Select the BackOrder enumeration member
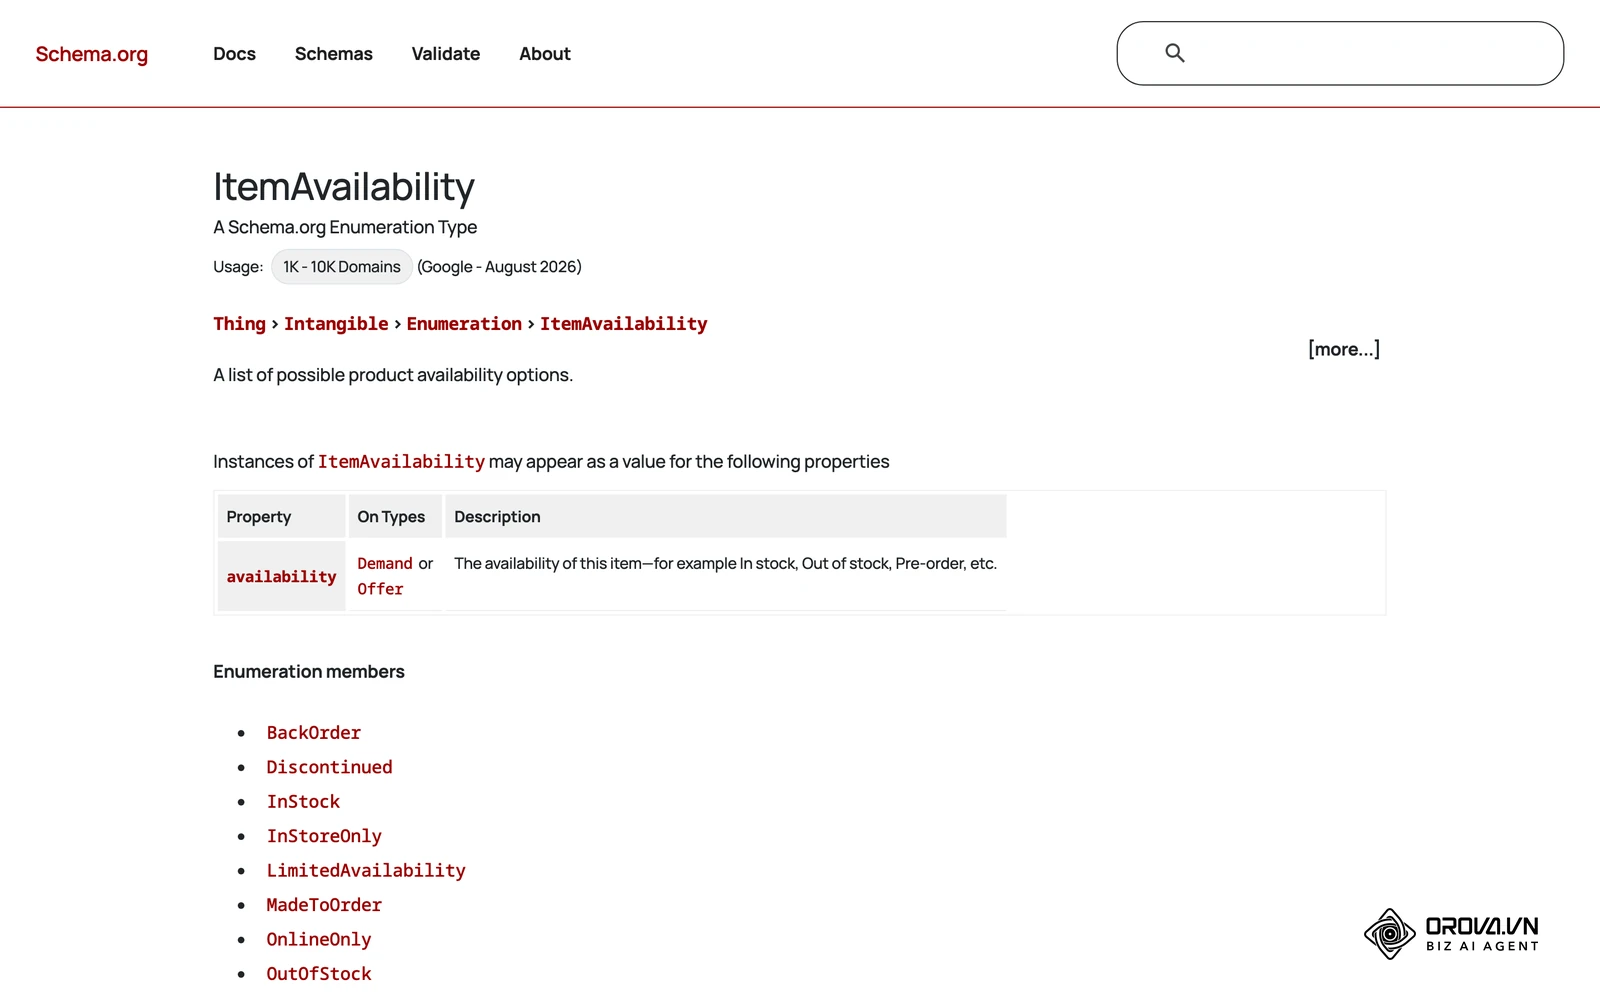This screenshot has height=1000, width=1600. pyautogui.click(x=314, y=733)
